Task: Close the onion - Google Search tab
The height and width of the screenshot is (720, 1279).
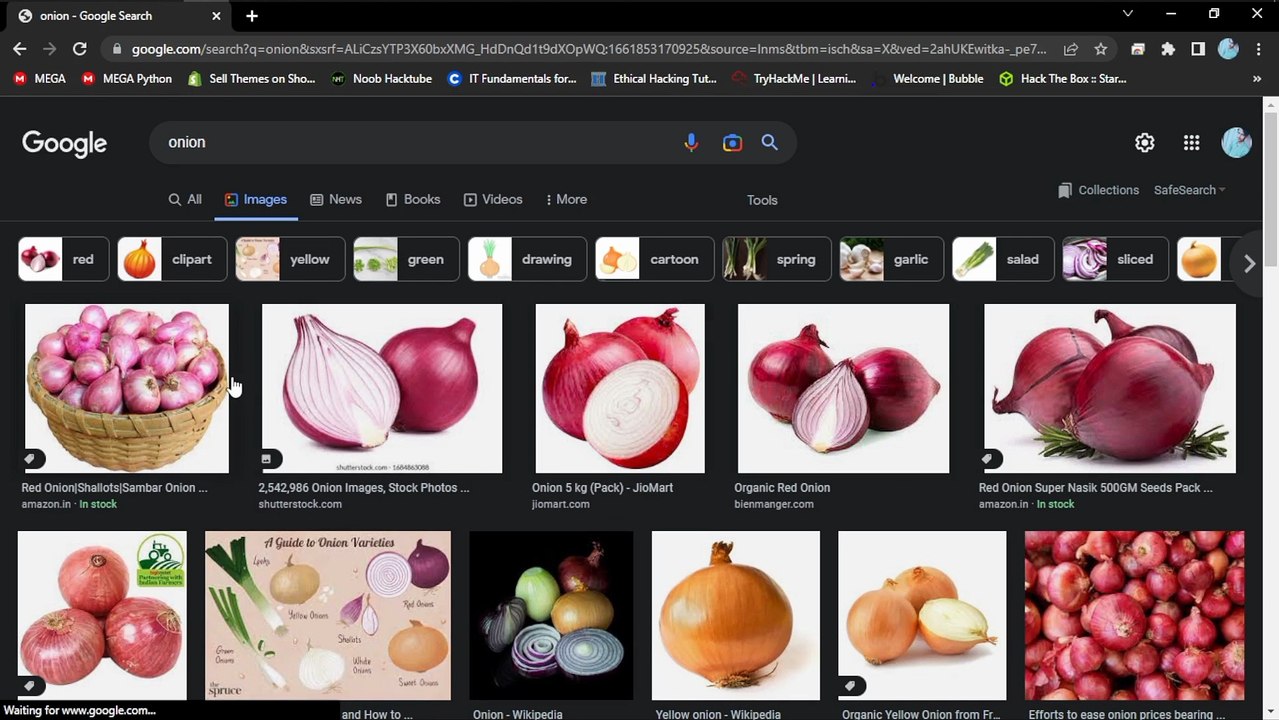Action: (x=217, y=16)
